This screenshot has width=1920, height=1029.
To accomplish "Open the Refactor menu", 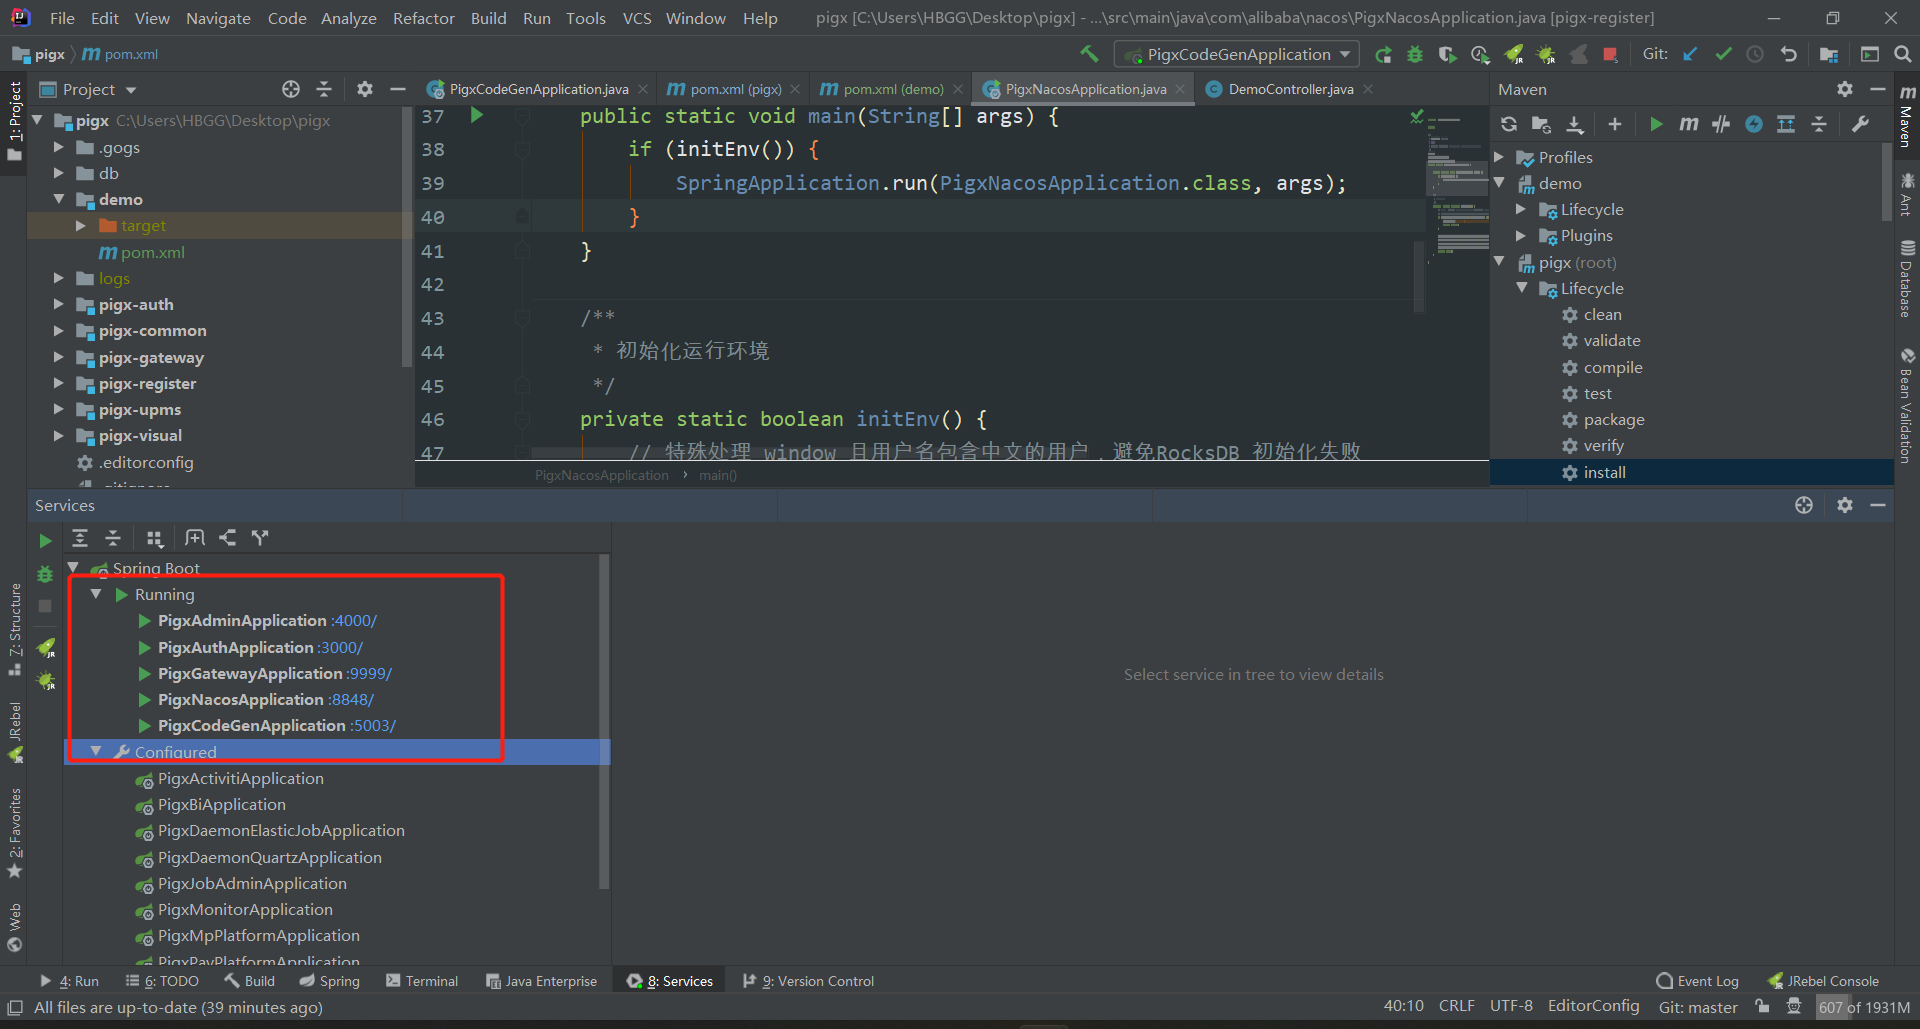I will click(x=423, y=18).
